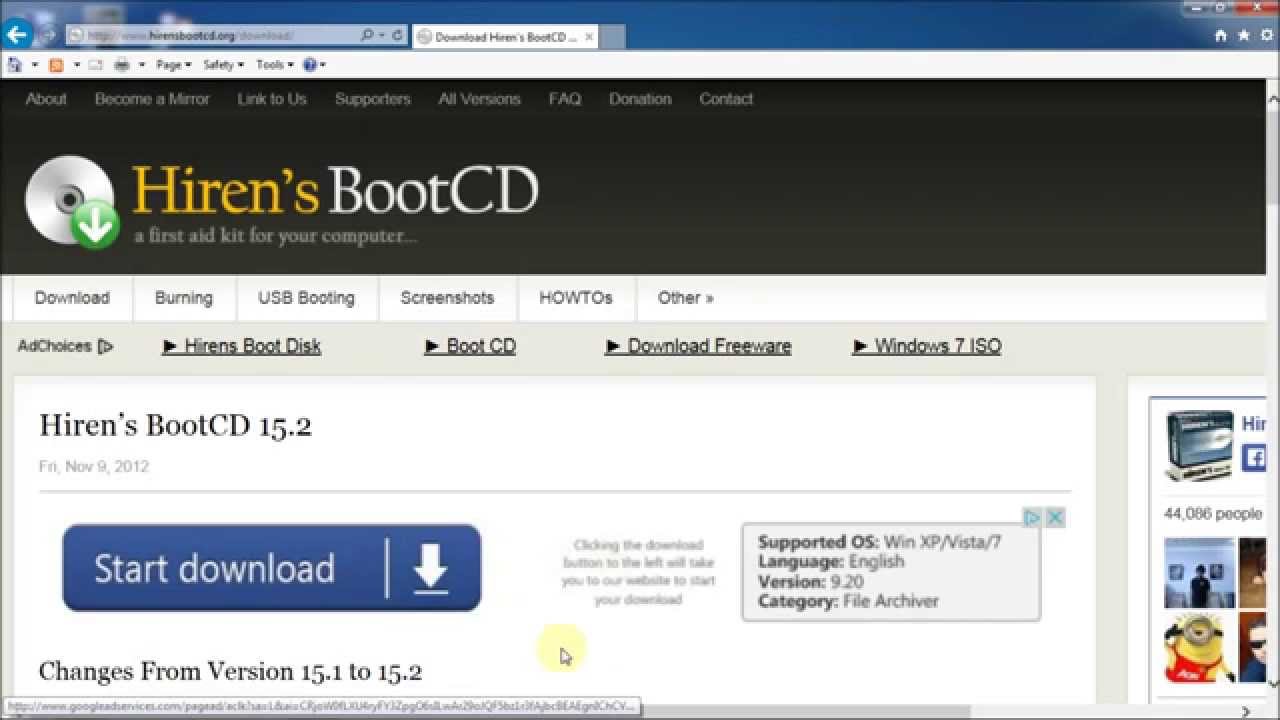Close the ad with the X icon

pyautogui.click(x=1054, y=517)
